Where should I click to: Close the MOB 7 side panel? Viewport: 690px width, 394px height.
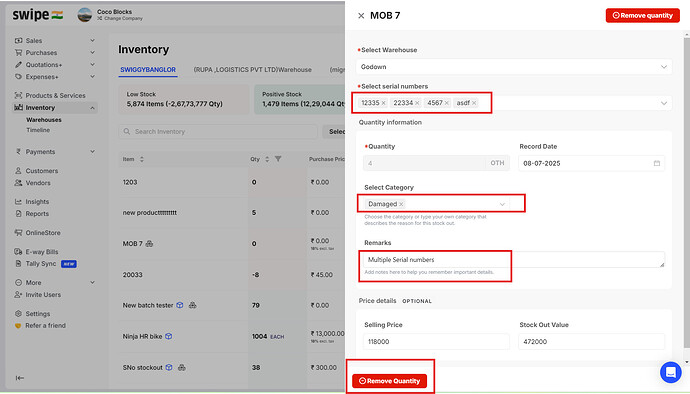point(361,16)
